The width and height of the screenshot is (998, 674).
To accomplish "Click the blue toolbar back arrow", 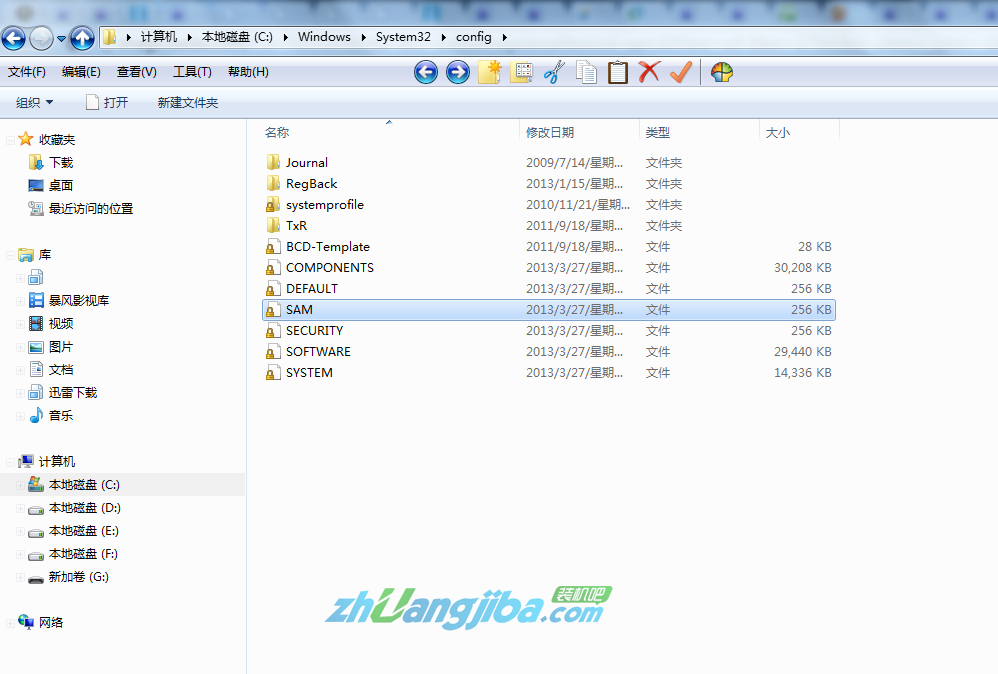I will click(x=426, y=72).
